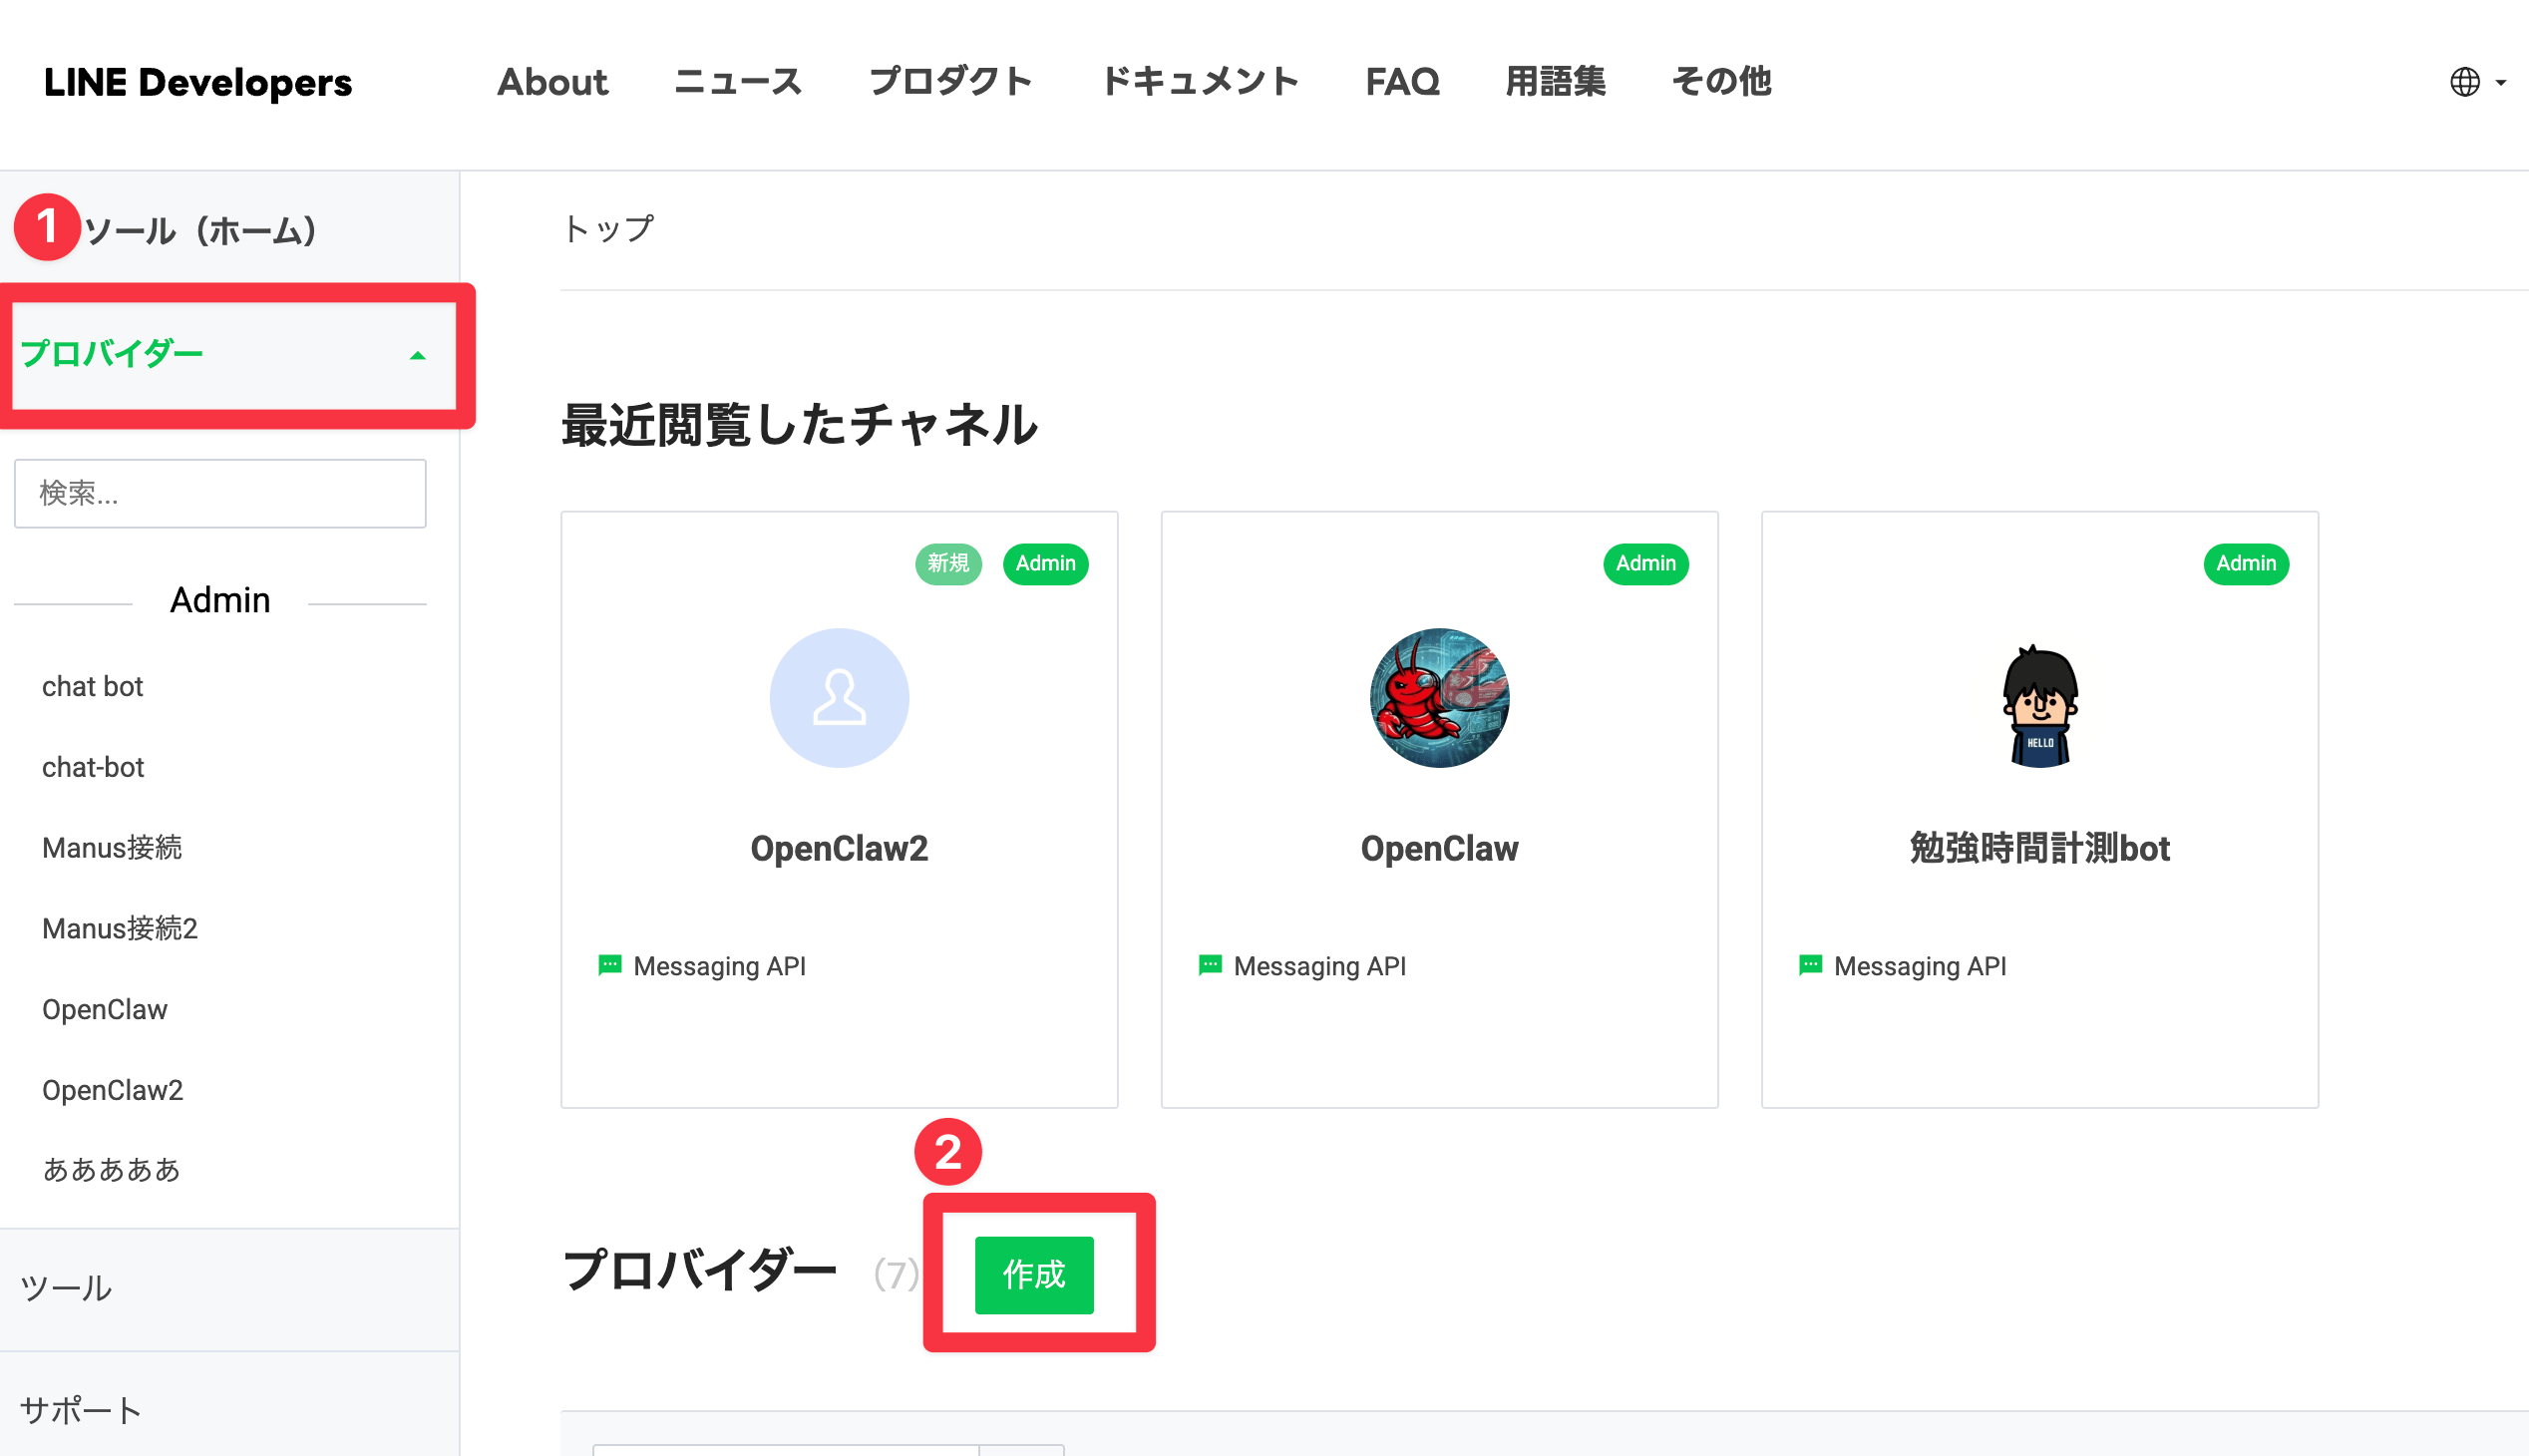Click OpenClaw red lobster avatar
This screenshot has height=1456, width=2529.
pyautogui.click(x=1439, y=698)
